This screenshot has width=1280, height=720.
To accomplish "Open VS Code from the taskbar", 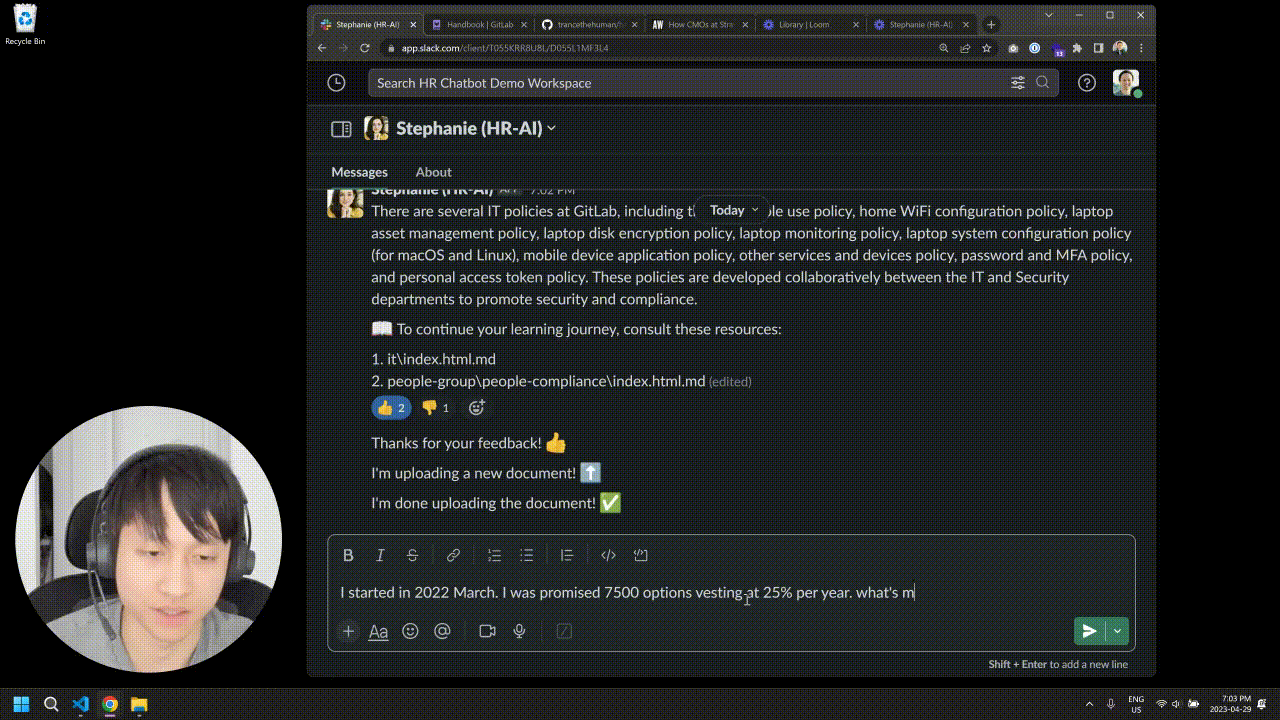I will pyautogui.click(x=81, y=704).
